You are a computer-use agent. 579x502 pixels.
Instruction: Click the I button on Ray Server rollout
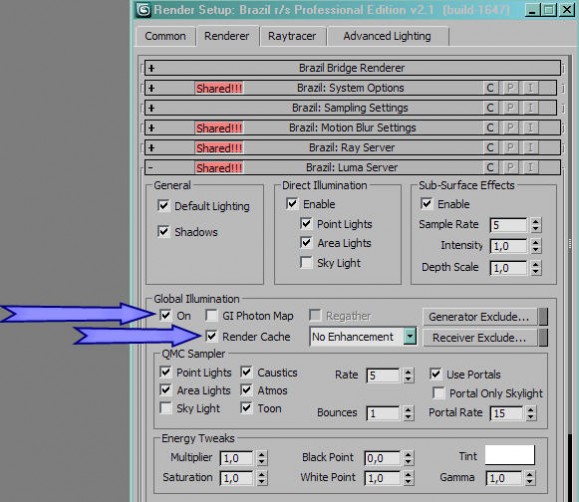(x=530, y=148)
